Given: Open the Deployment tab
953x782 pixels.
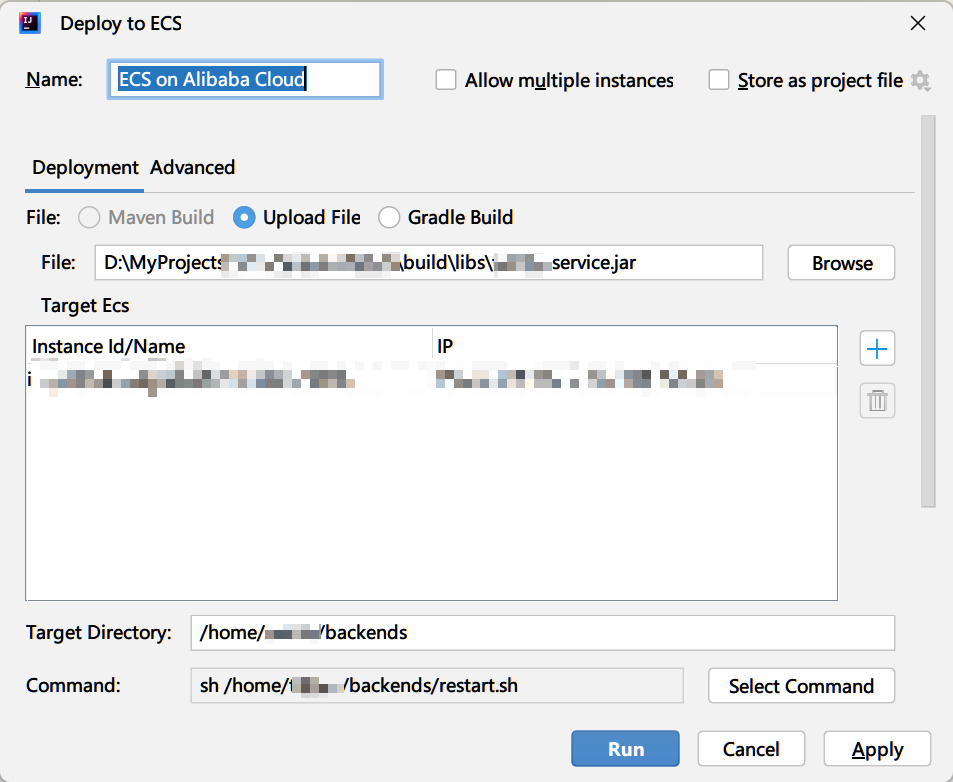Looking at the screenshot, I should [x=85, y=167].
